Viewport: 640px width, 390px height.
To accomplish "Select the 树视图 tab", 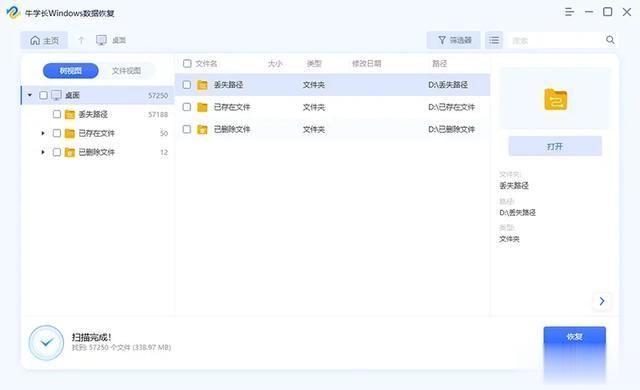I will pyautogui.click(x=71, y=71).
